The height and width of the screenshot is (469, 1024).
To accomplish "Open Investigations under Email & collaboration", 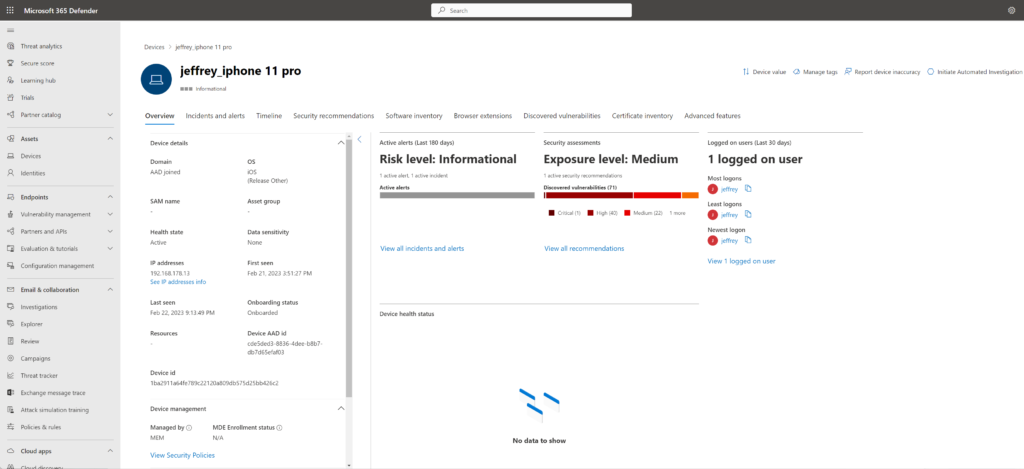I will point(39,307).
